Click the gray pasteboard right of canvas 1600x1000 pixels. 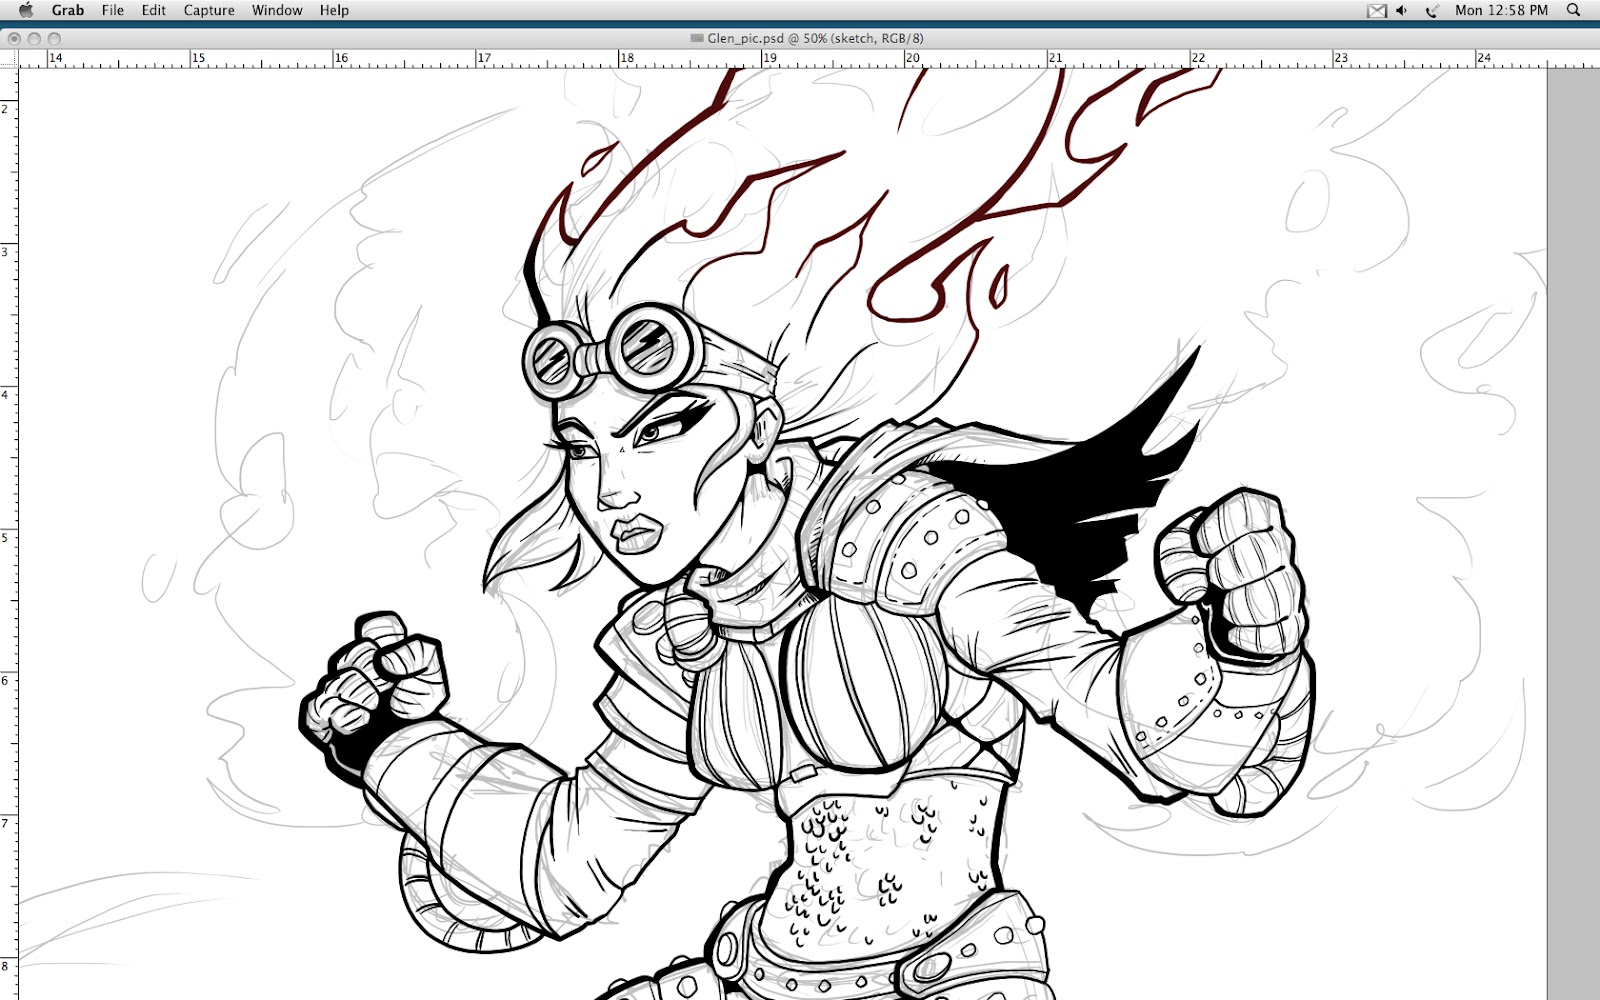[1573, 500]
